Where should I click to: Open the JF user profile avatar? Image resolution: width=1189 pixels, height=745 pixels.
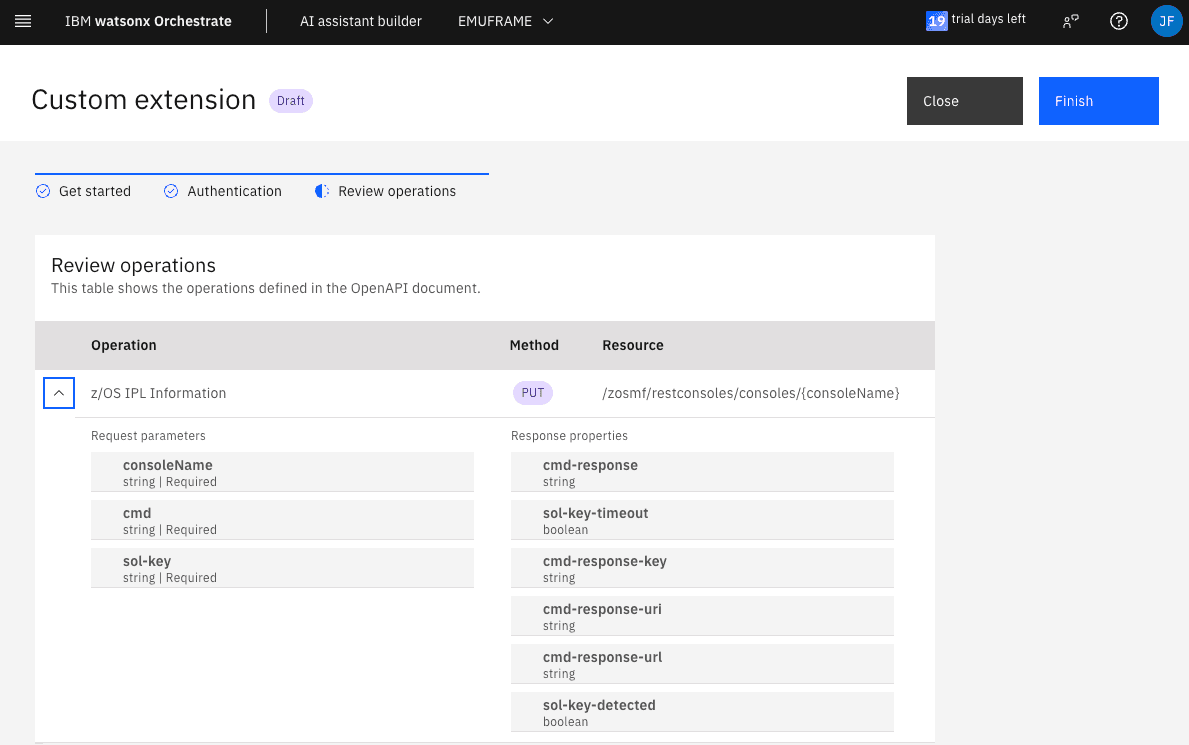tap(1166, 21)
